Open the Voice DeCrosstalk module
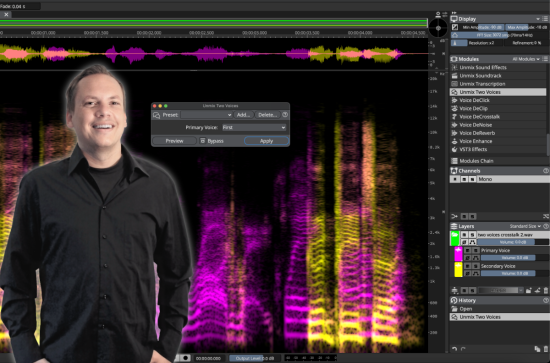The image size is (550, 363). coord(498,116)
